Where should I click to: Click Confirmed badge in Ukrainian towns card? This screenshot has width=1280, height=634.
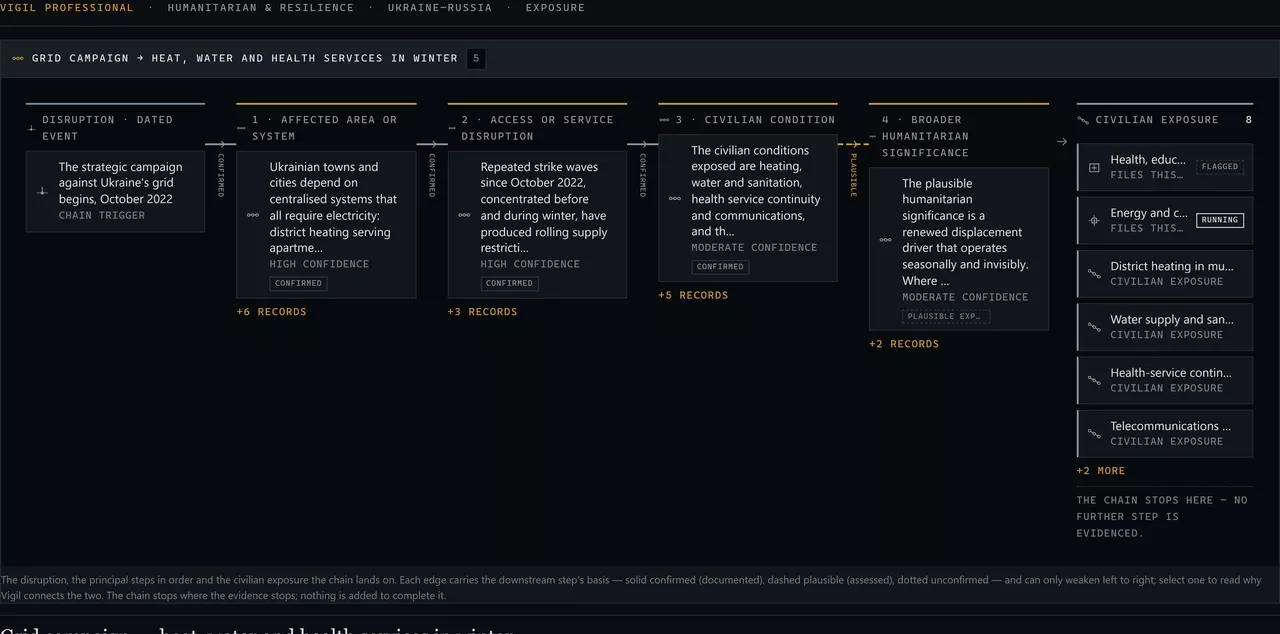pos(298,283)
